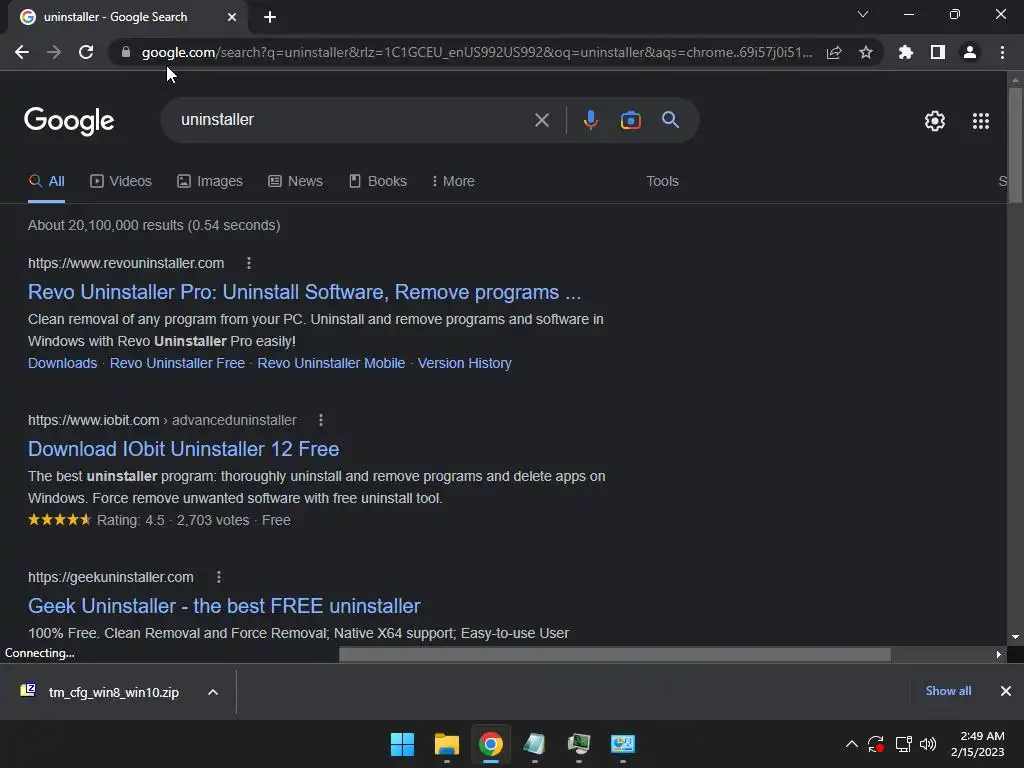The width and height of the screenshot is (1024, 768).
Task: Expand the More search filters
Action: pos(453,182)
